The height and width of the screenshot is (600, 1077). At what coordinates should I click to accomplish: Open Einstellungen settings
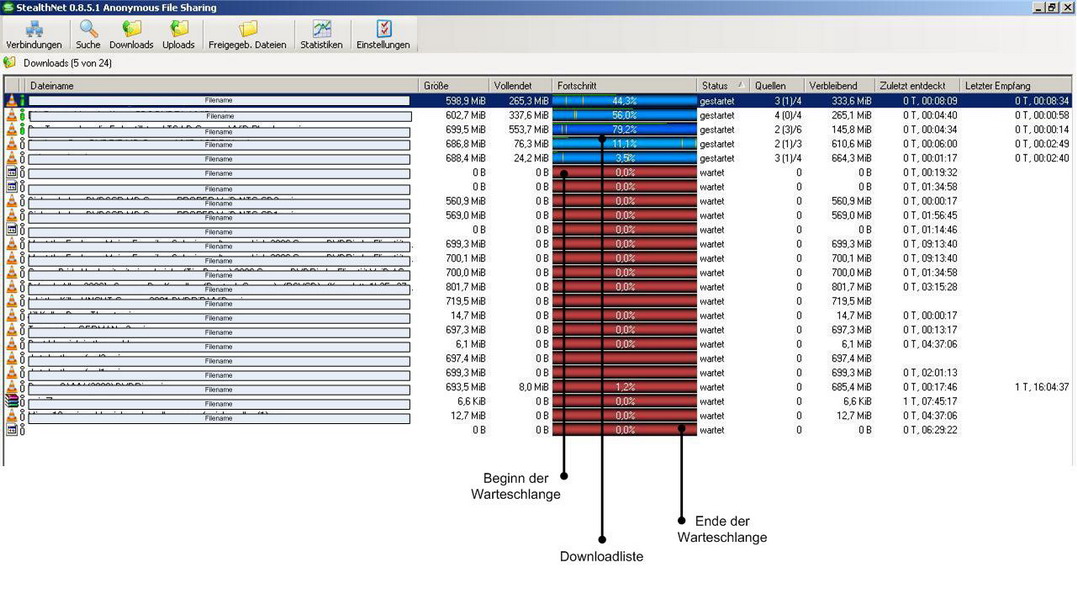[383, 34]
